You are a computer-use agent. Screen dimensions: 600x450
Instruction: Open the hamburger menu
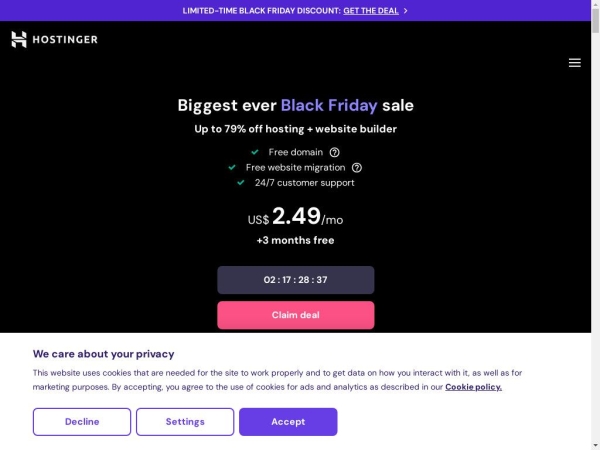coord(574,63)
